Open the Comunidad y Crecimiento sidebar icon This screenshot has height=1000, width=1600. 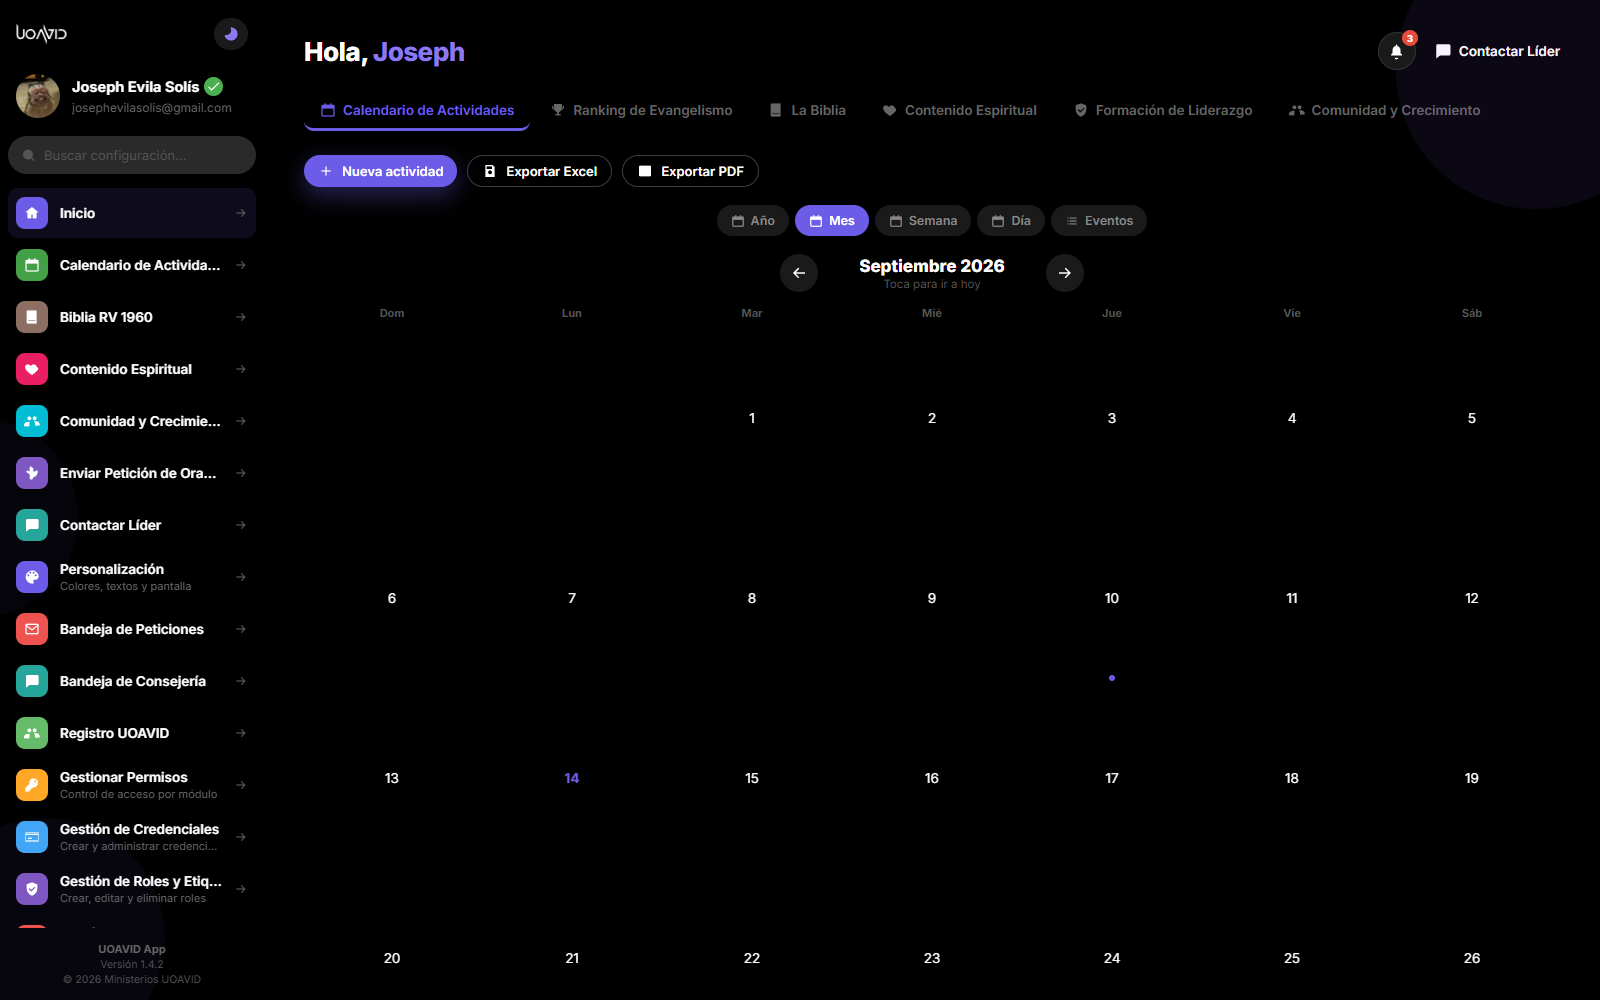(32, 421)
